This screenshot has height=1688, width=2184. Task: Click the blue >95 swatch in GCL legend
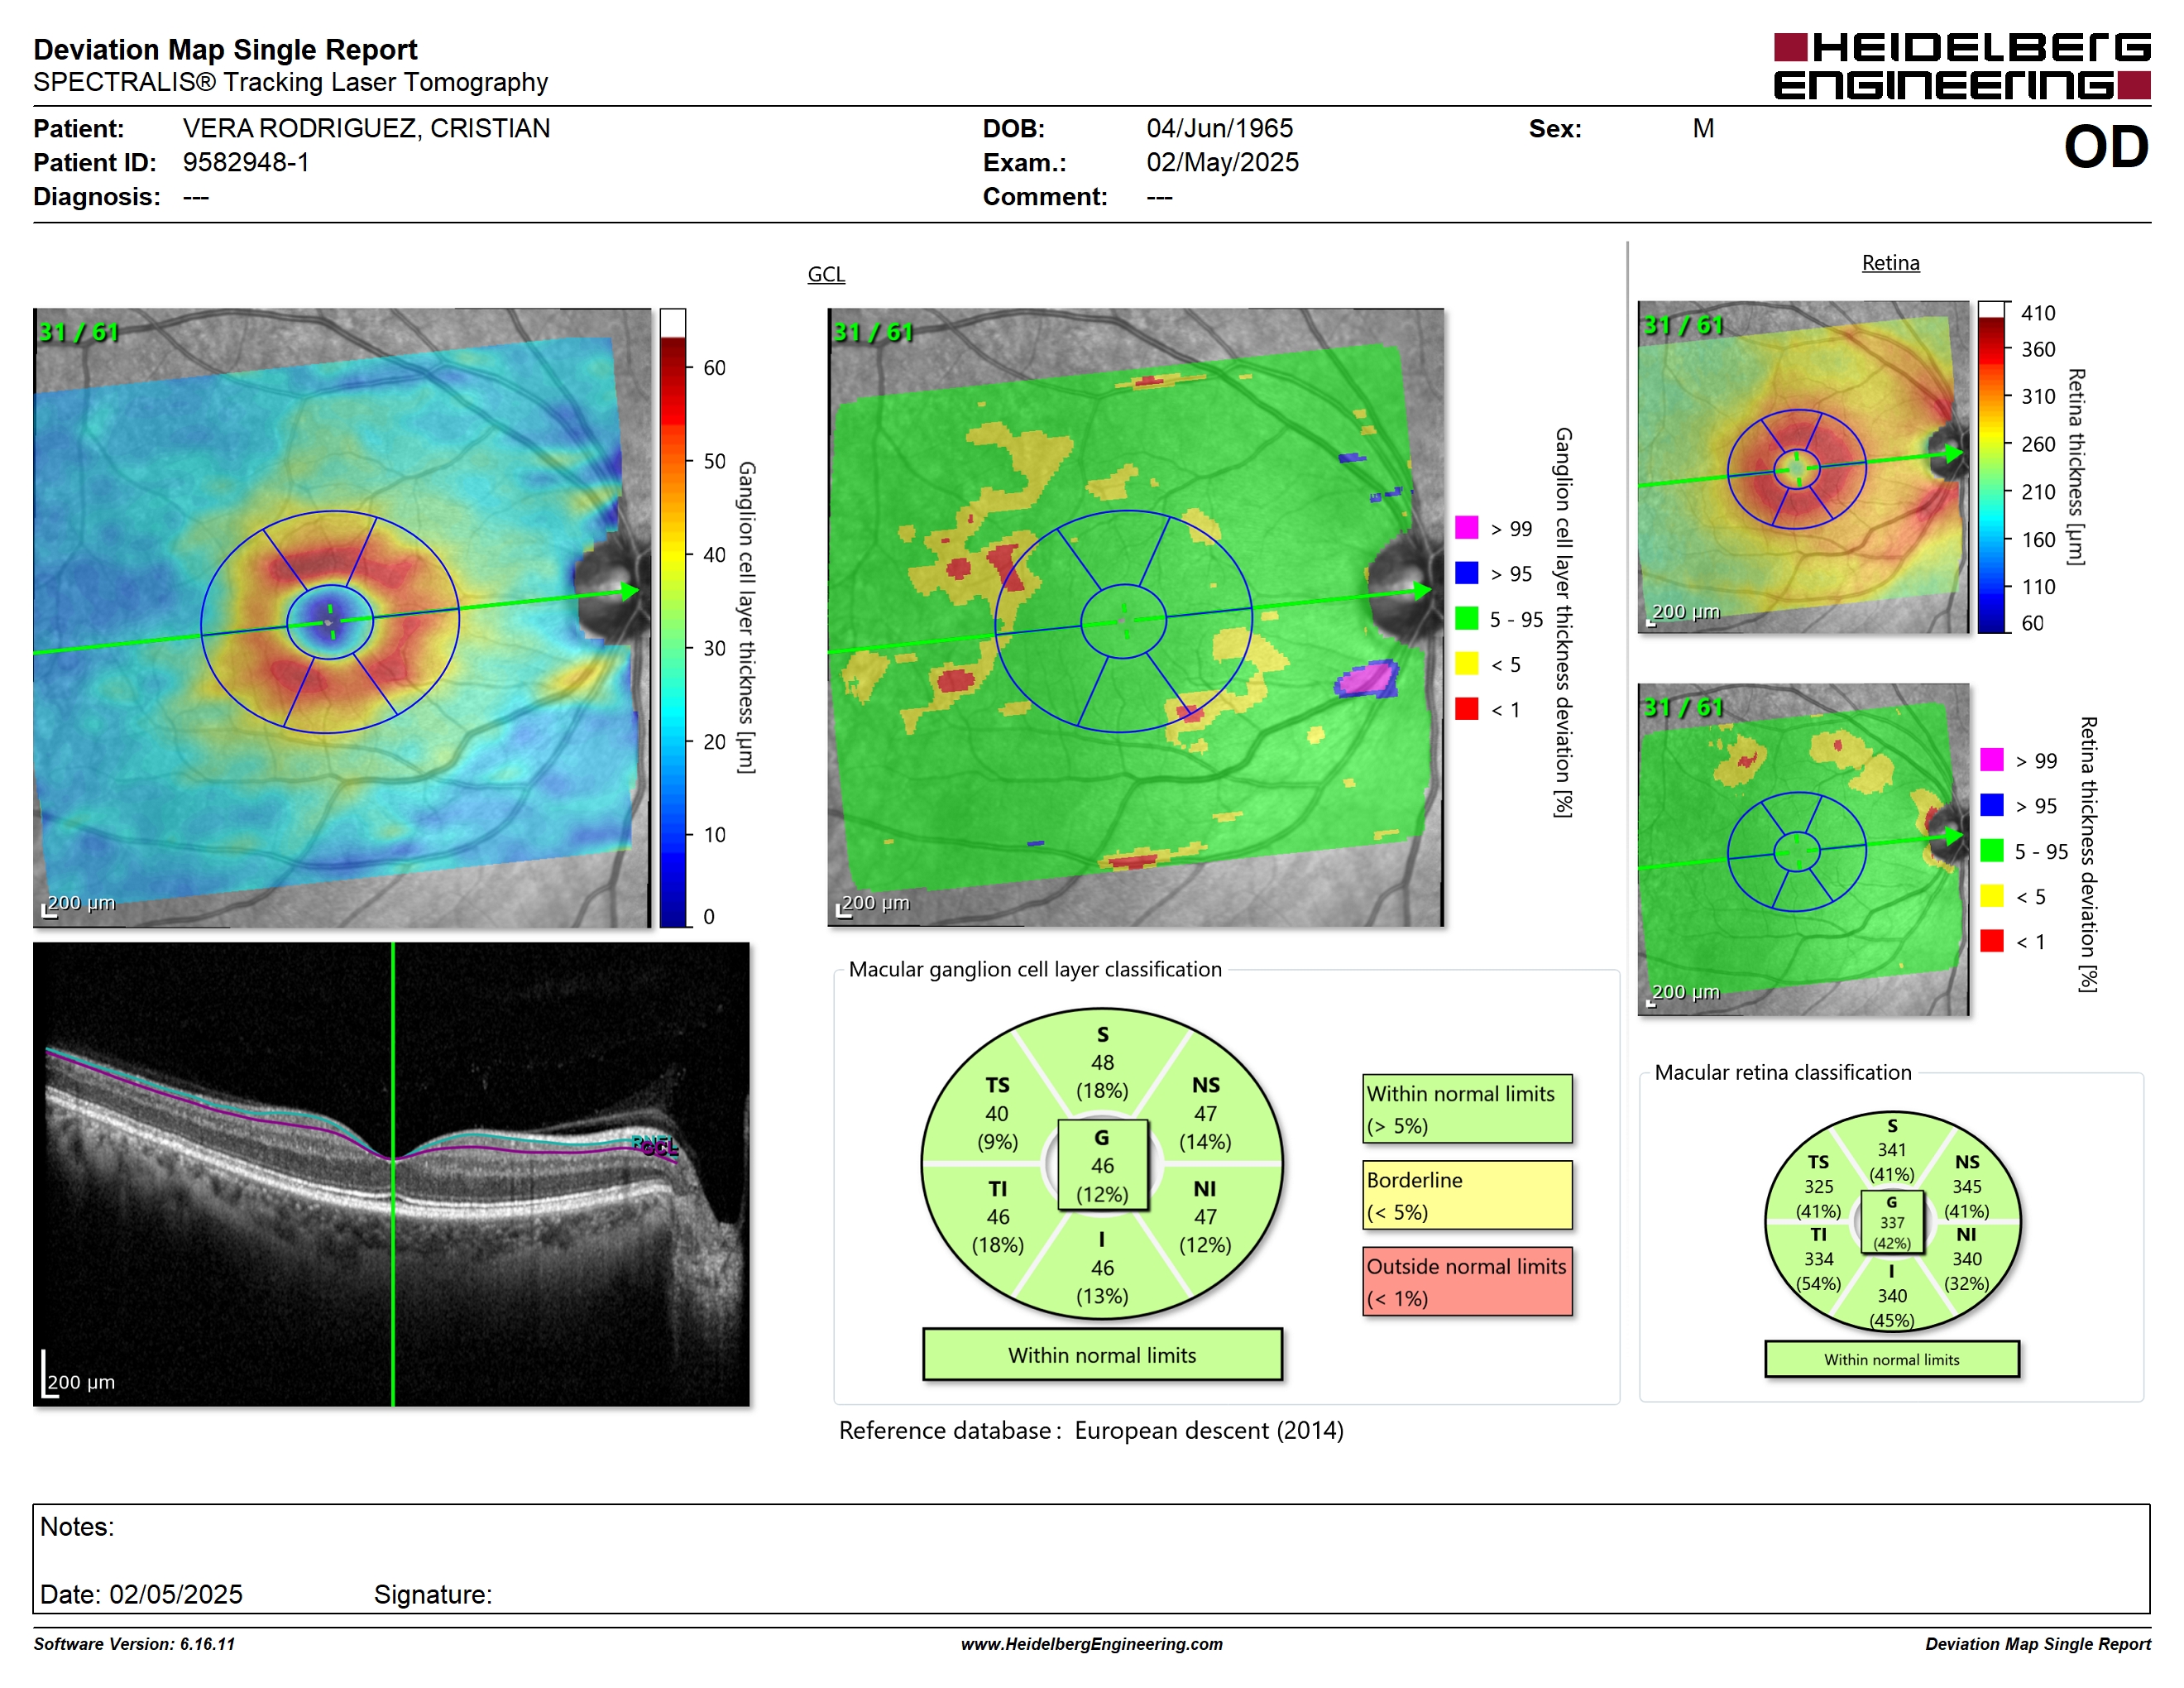1466,573
